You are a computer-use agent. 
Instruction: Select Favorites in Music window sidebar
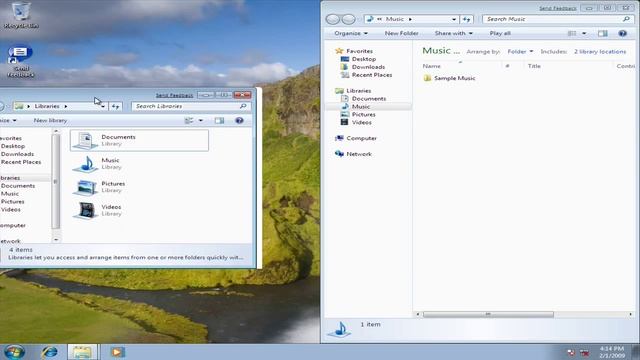pyautogui.click(x=359, y=51)
